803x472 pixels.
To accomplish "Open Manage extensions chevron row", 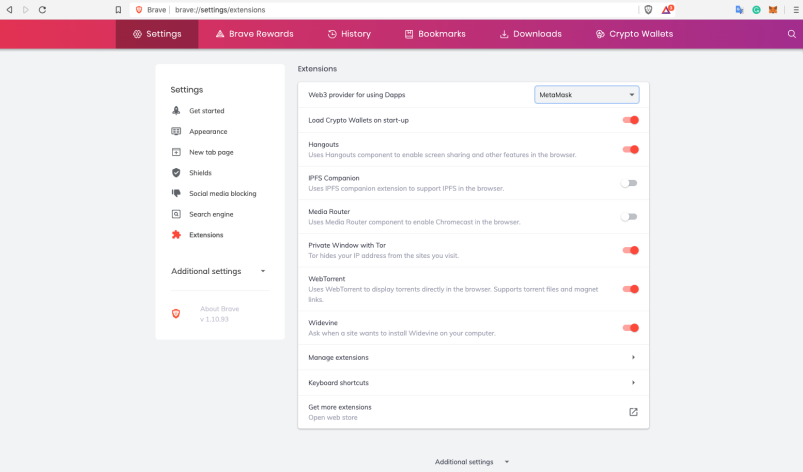I will 473,357.
